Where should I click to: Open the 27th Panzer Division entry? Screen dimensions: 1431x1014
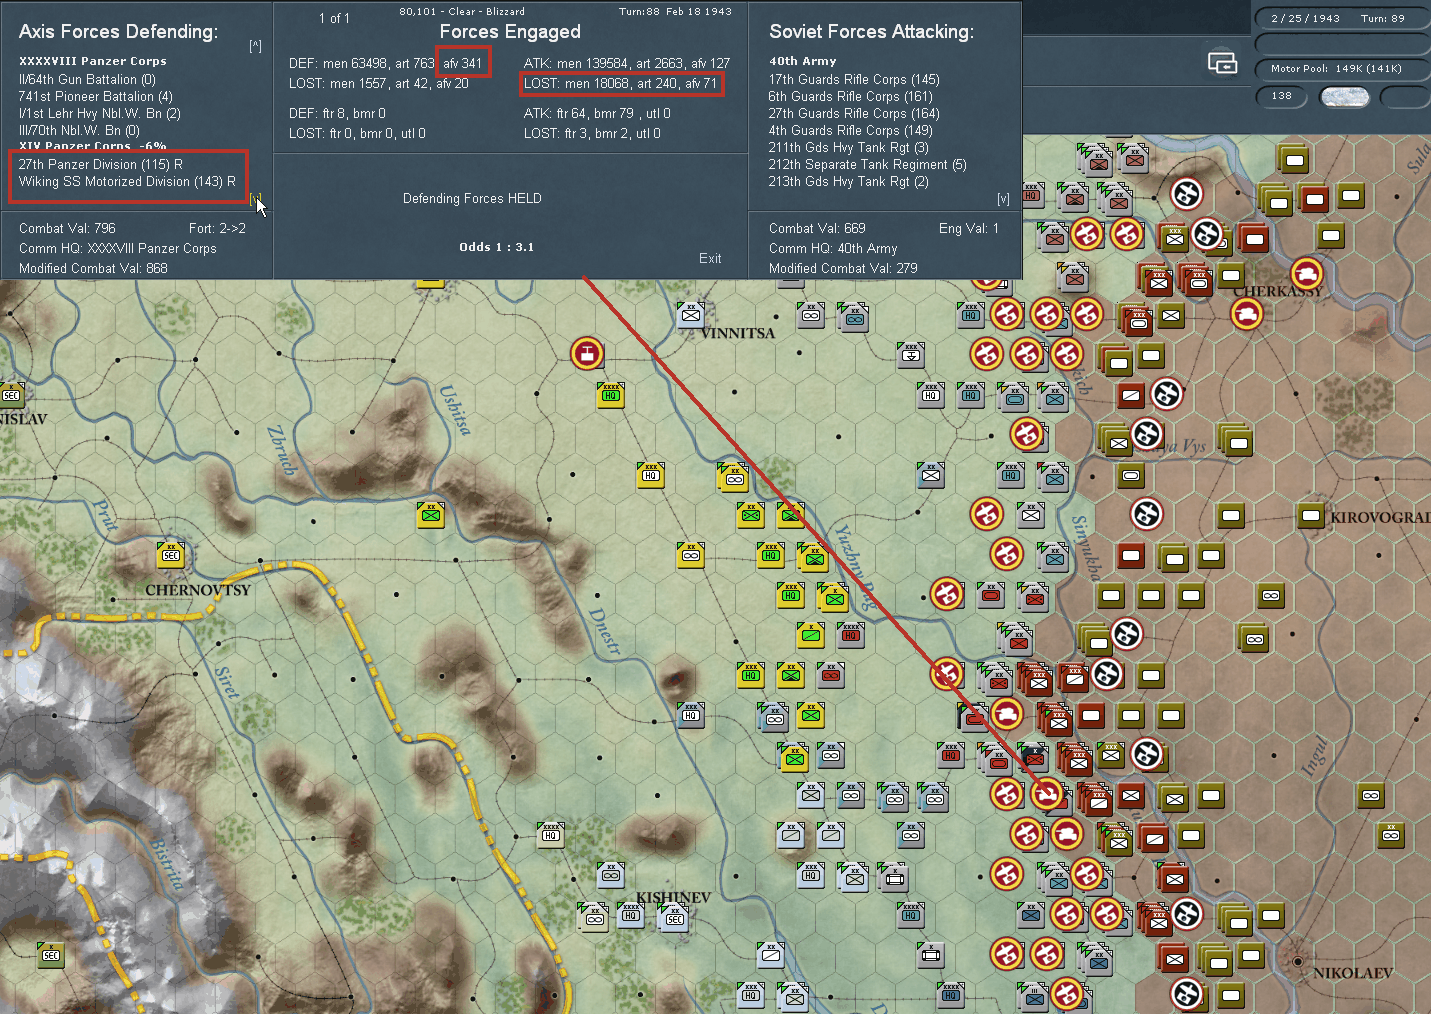point(100,164)
